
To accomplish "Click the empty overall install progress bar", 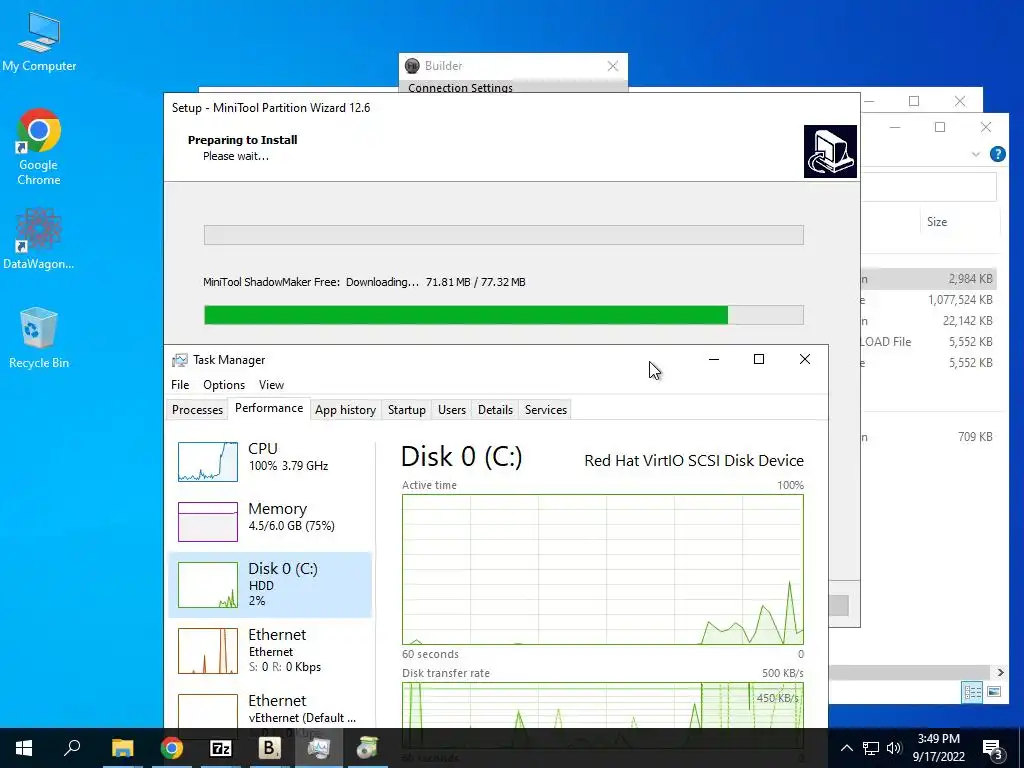I will tap(504, 235).
